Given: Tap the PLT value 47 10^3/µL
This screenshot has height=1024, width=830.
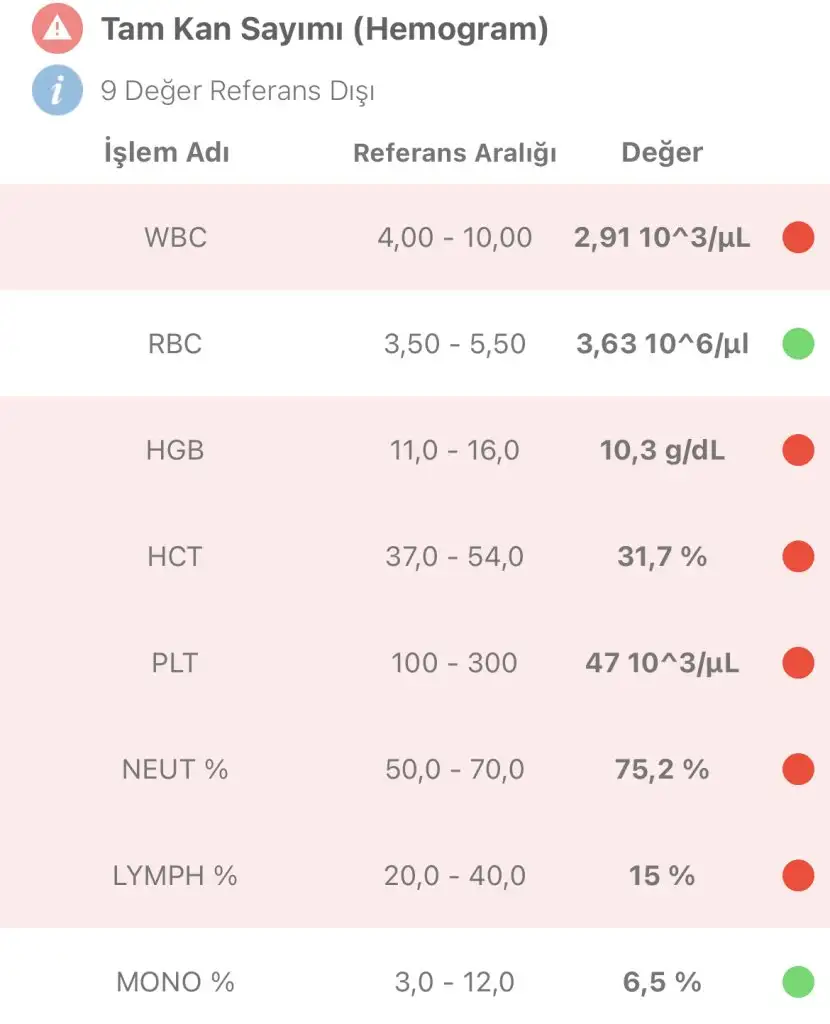Looking at the screenshot, I should (x=662, y=663).
